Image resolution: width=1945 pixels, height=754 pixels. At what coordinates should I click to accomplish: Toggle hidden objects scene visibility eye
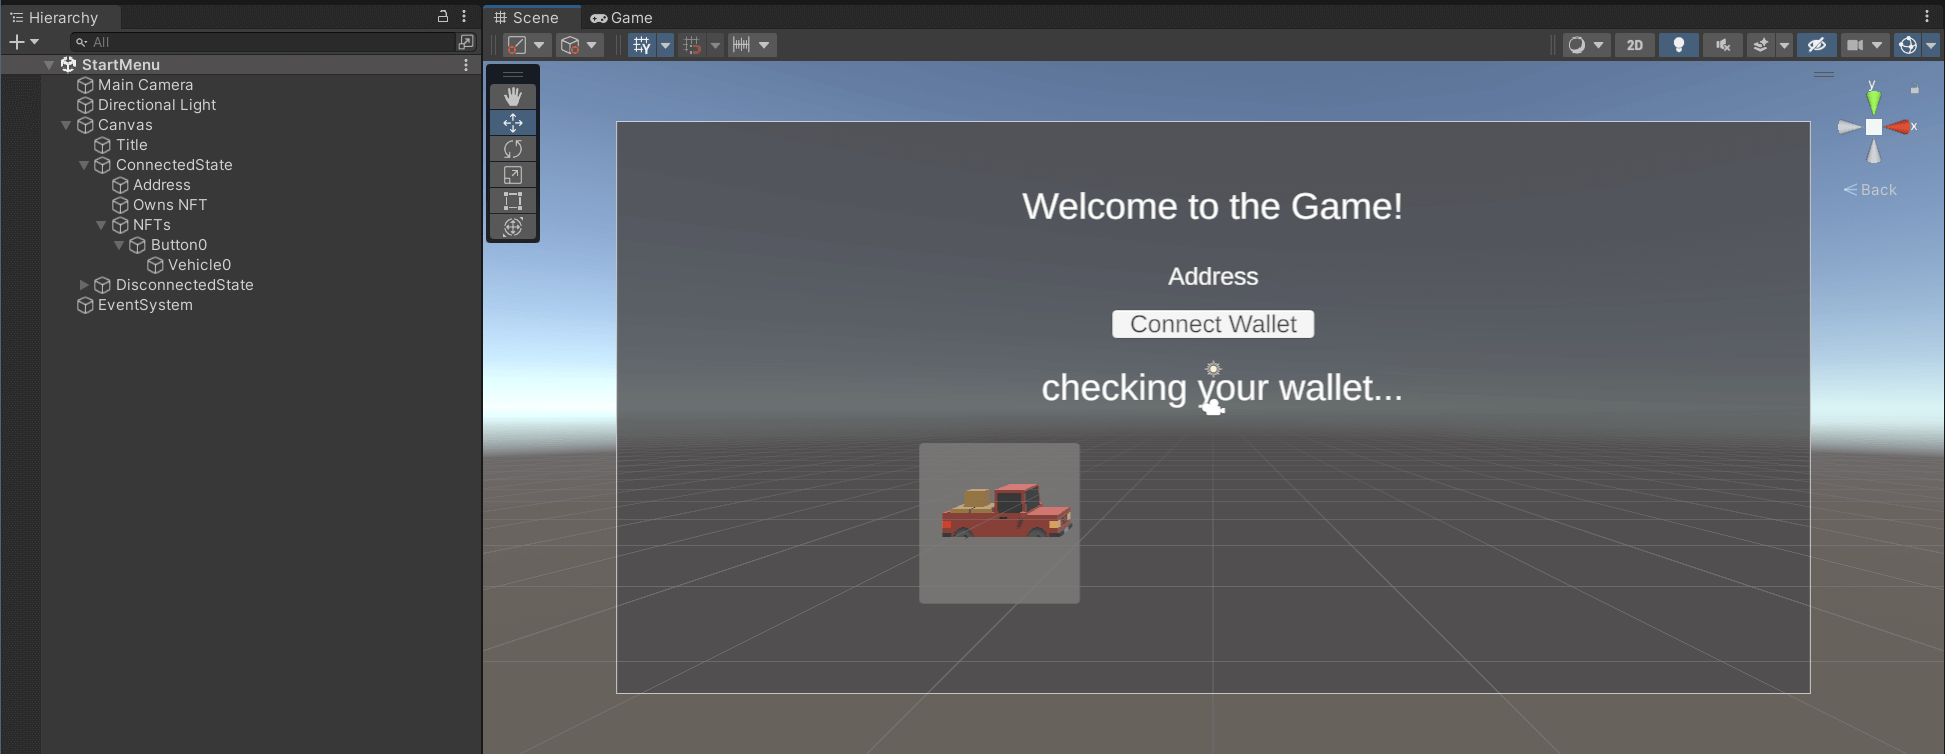pos(1817,45)
